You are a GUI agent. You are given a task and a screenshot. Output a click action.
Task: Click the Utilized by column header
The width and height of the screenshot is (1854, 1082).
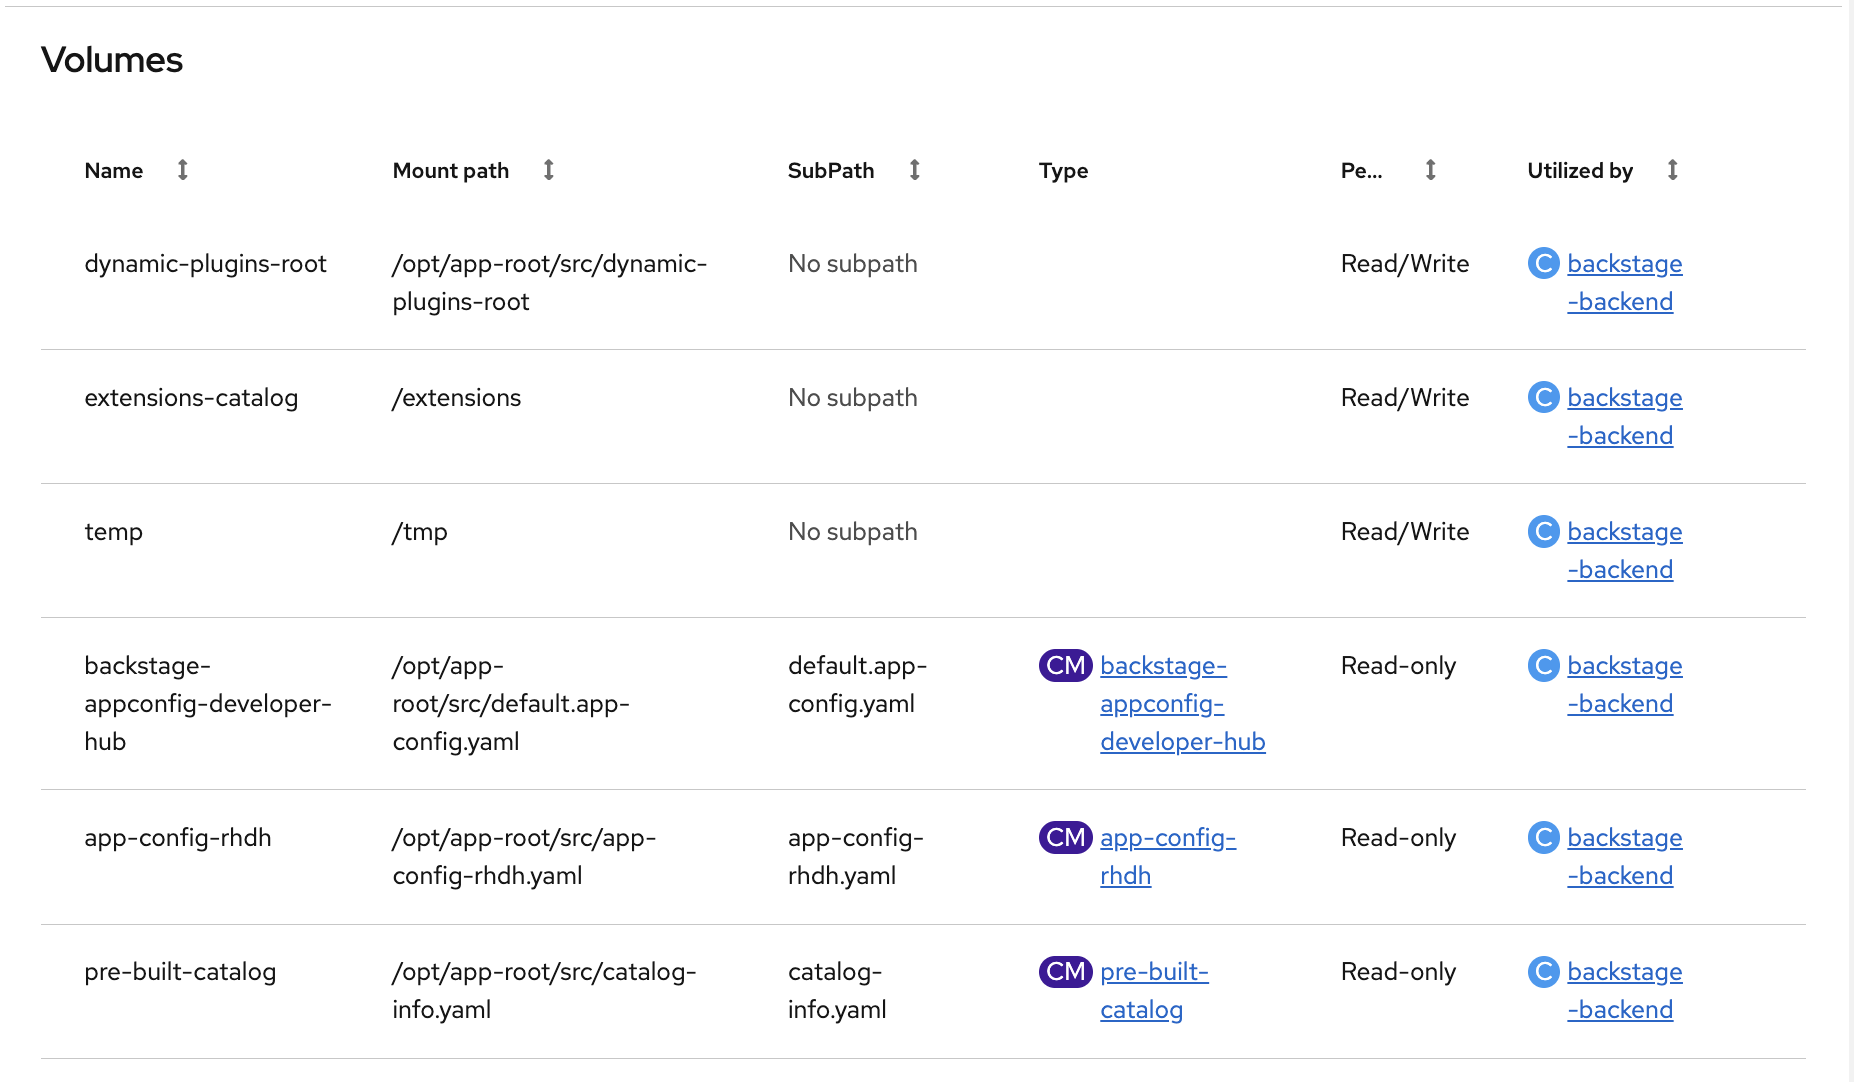(x=1580, y=171)
